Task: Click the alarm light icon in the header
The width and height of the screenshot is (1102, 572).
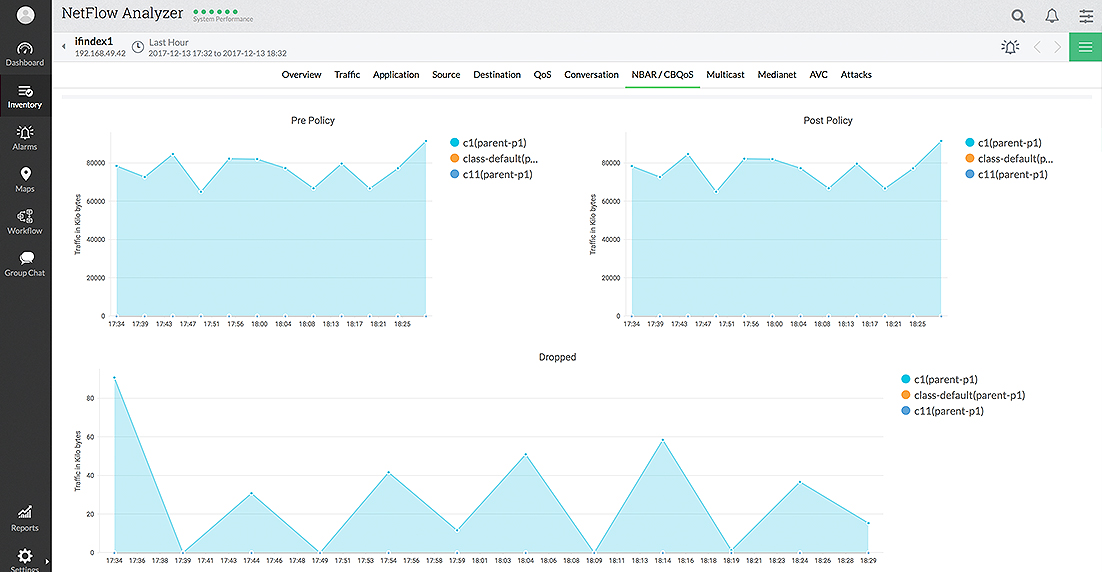Action: coord(1010,47)
